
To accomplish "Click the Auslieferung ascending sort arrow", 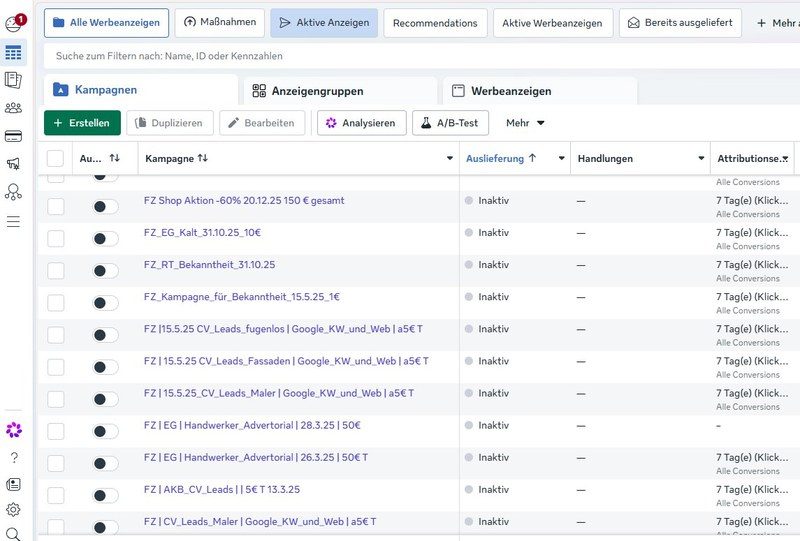I will pyautogui.click(x=533, y=158).
